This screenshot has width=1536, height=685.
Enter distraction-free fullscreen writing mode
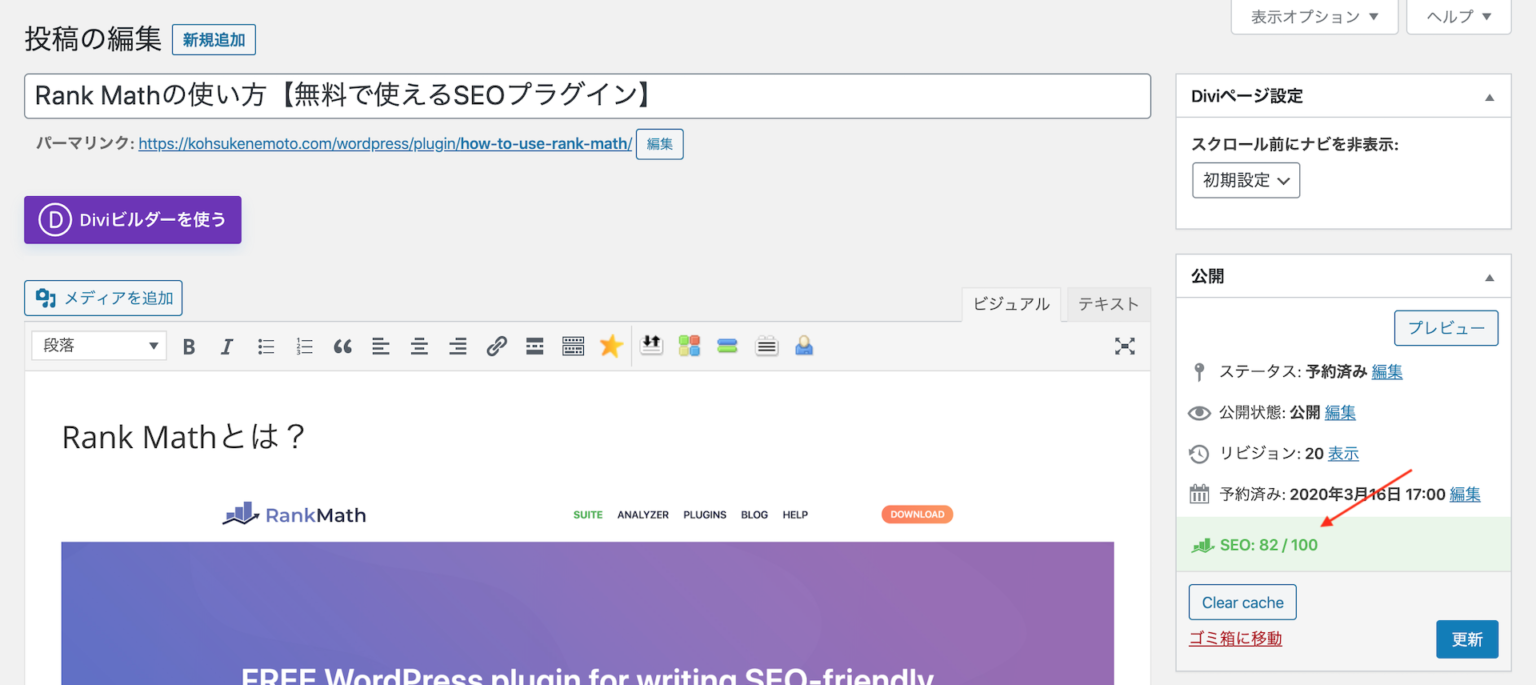coord(1125,345)
